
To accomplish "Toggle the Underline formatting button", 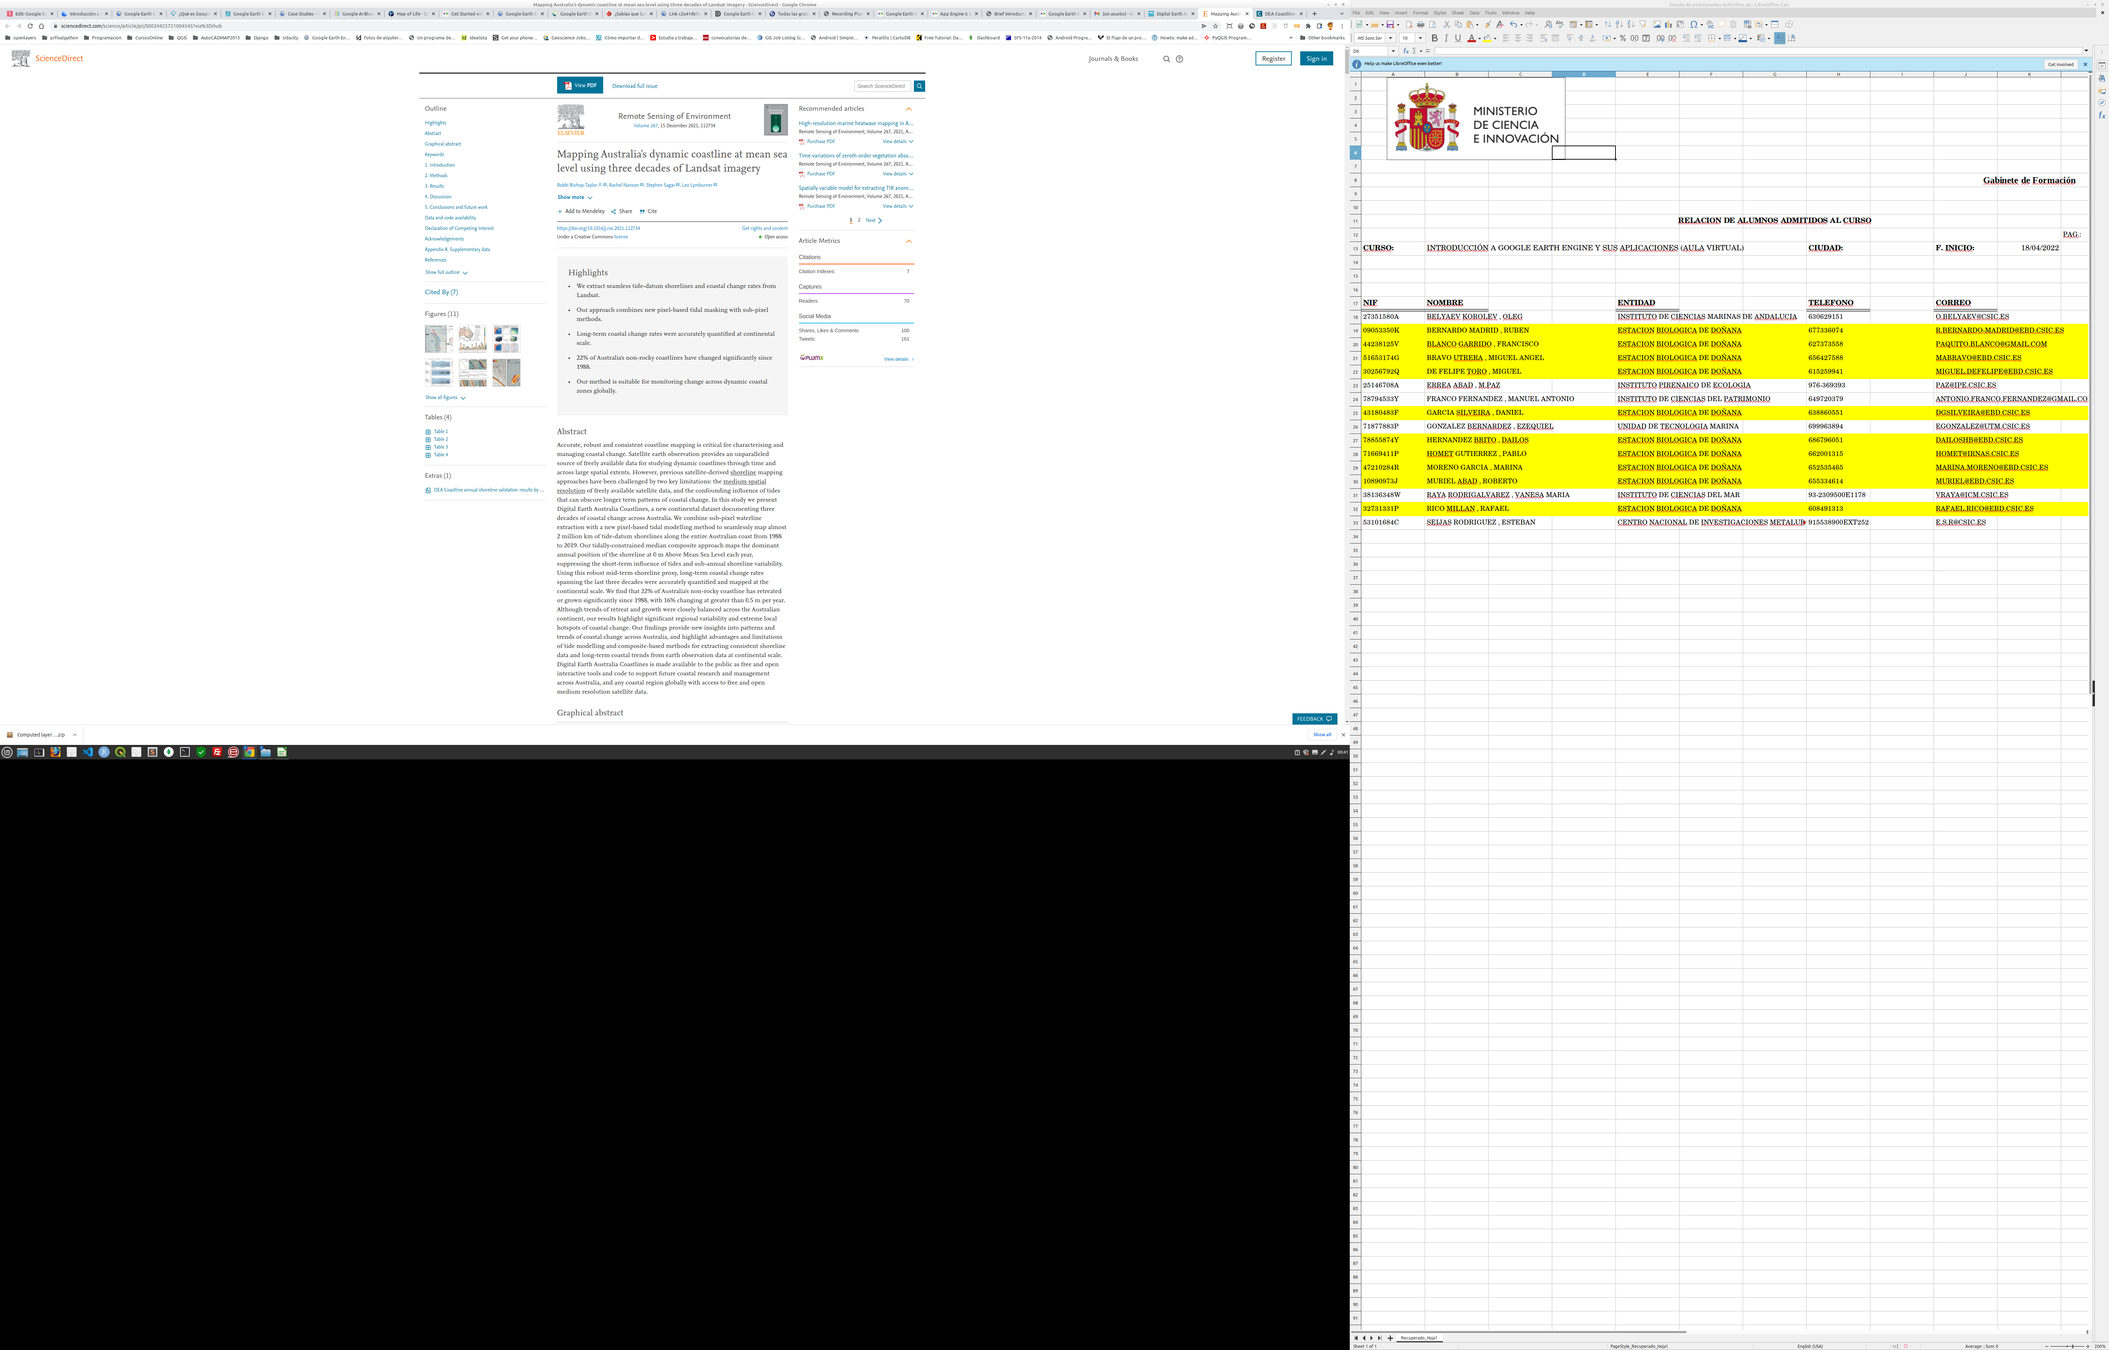I will [1458, 38].
